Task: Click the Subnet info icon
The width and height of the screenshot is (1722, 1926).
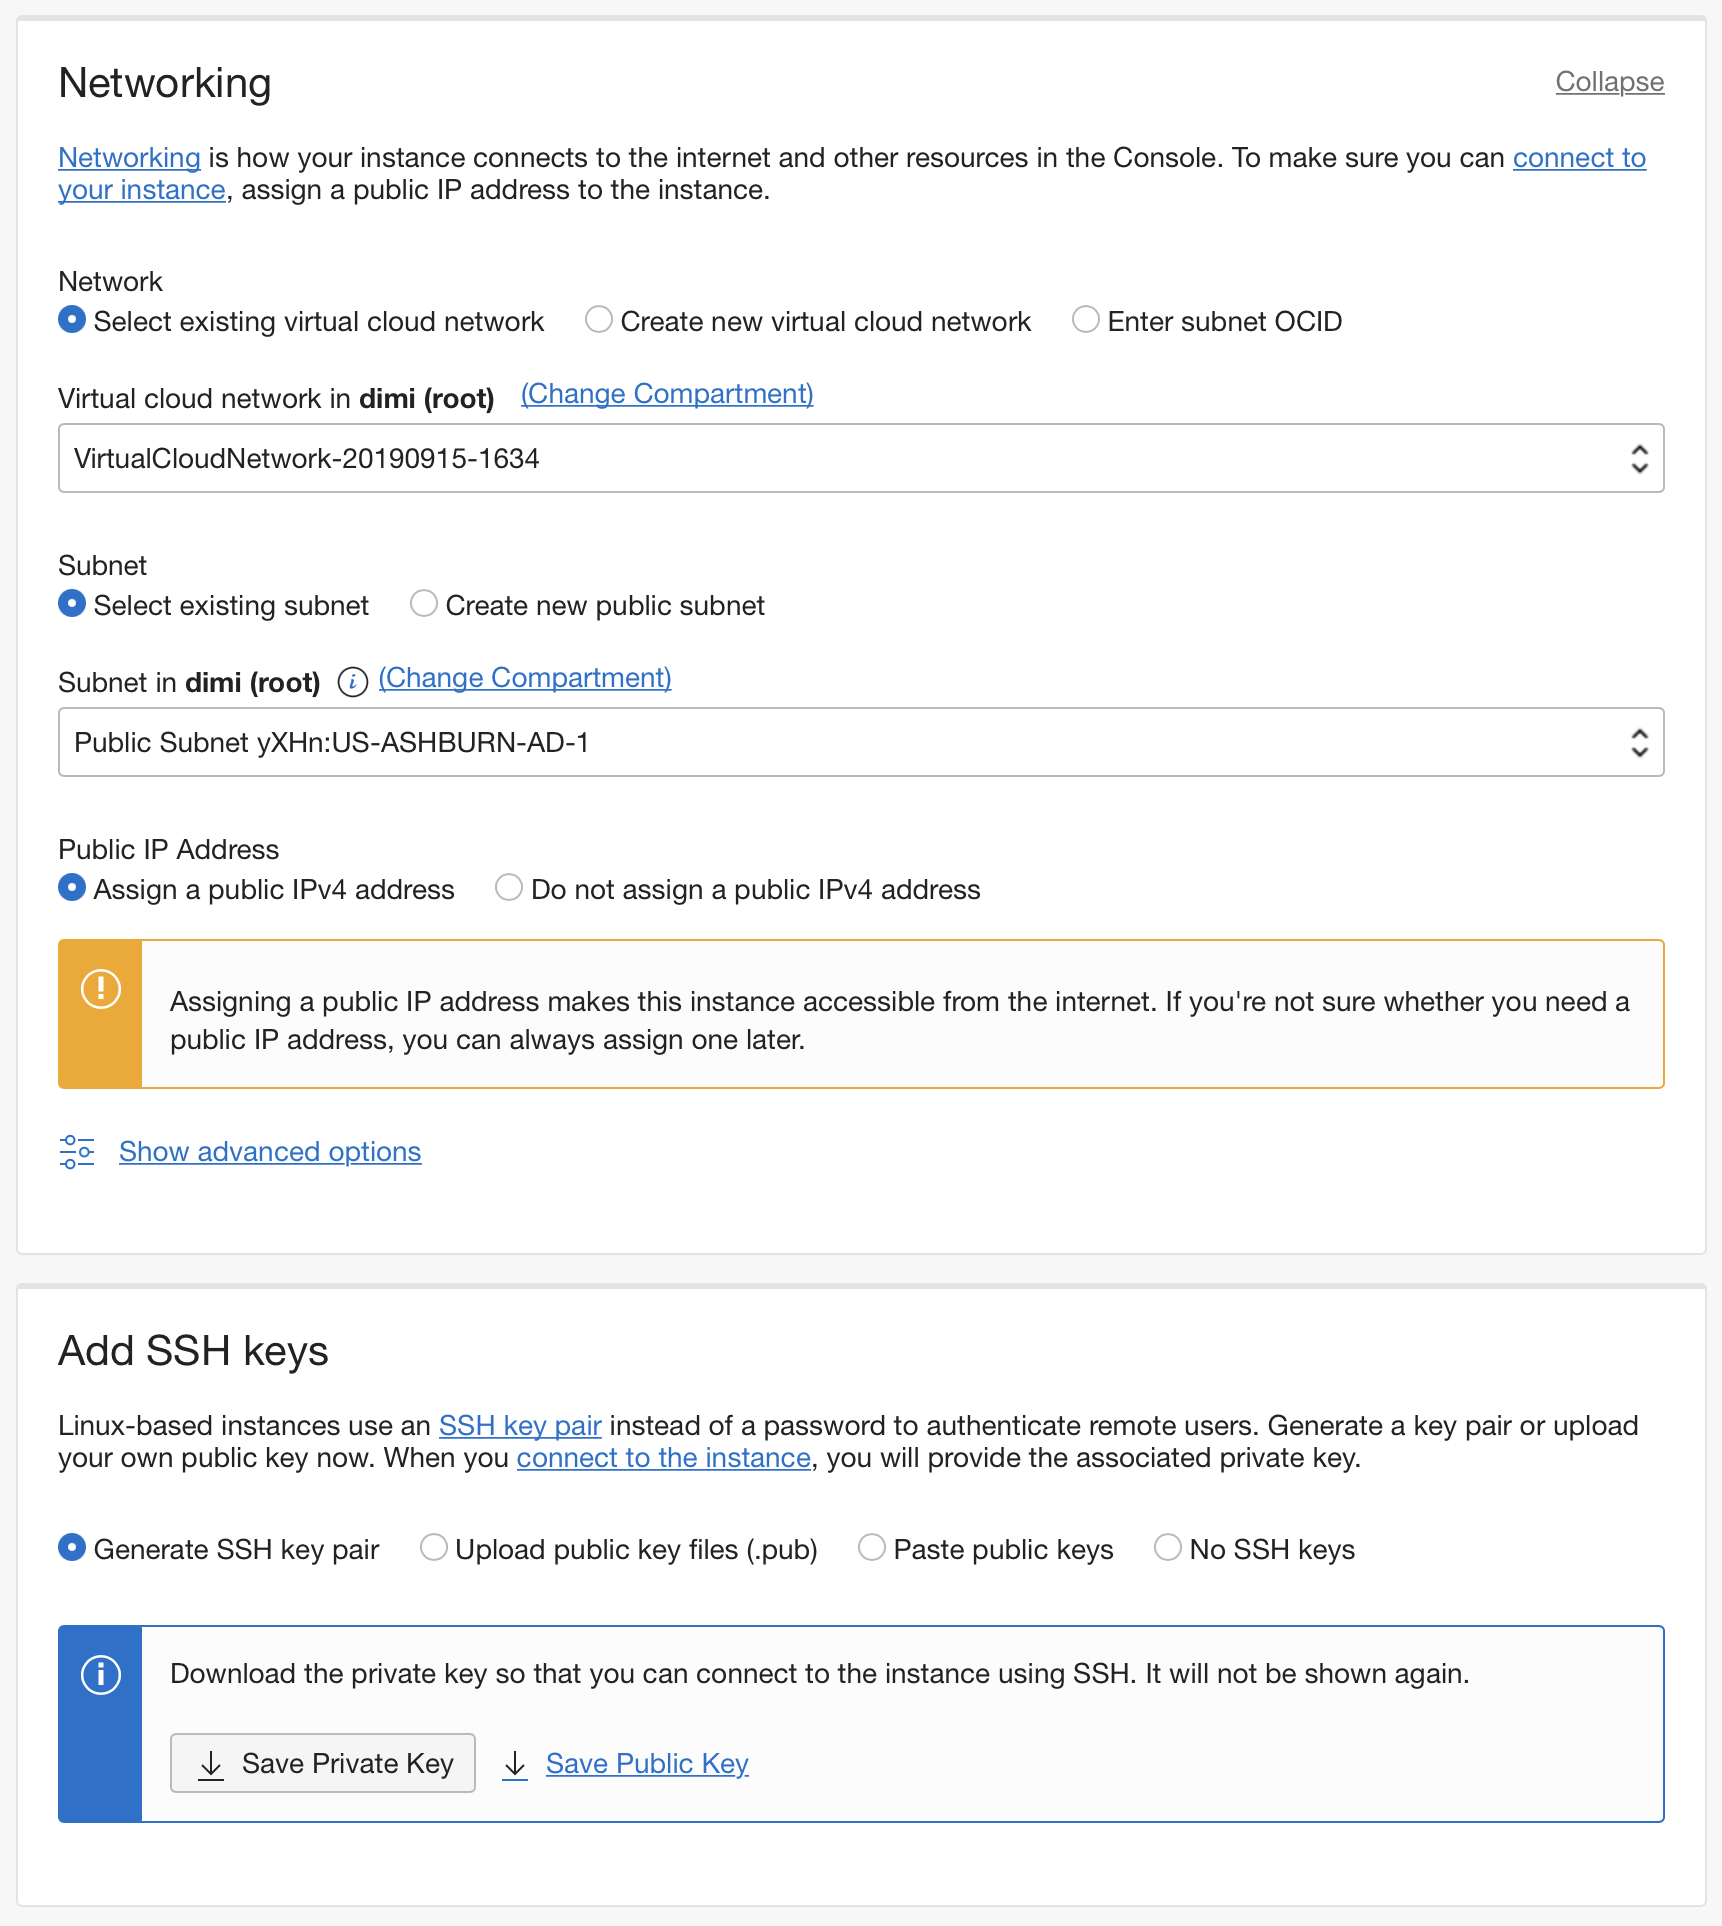Action: (352, 682)
